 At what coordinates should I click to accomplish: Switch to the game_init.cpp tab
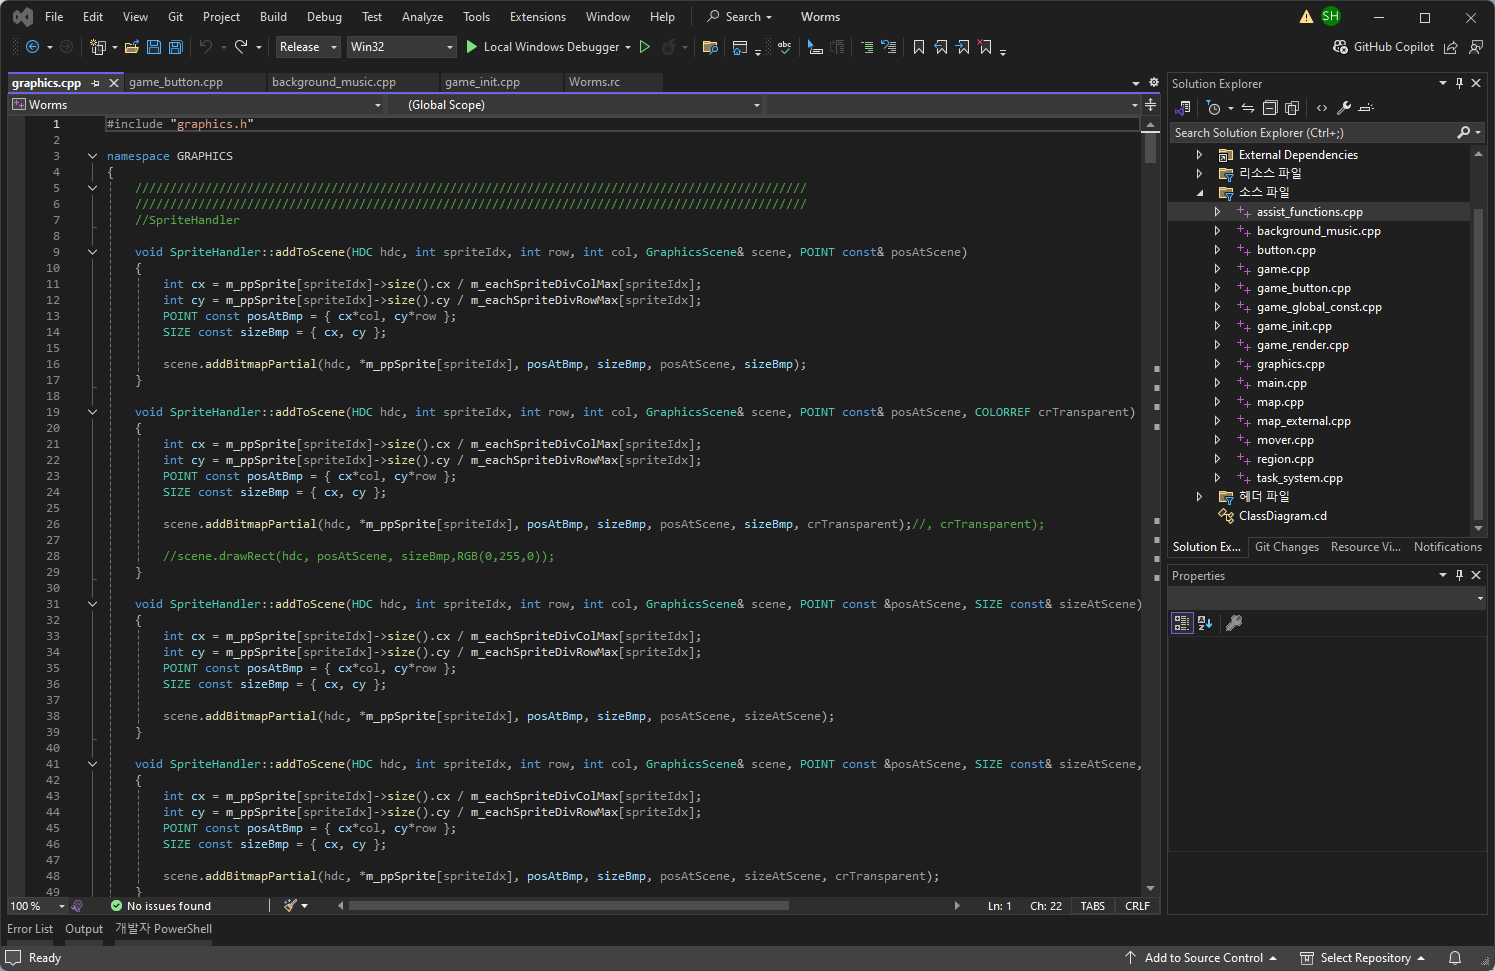point(482,82)
